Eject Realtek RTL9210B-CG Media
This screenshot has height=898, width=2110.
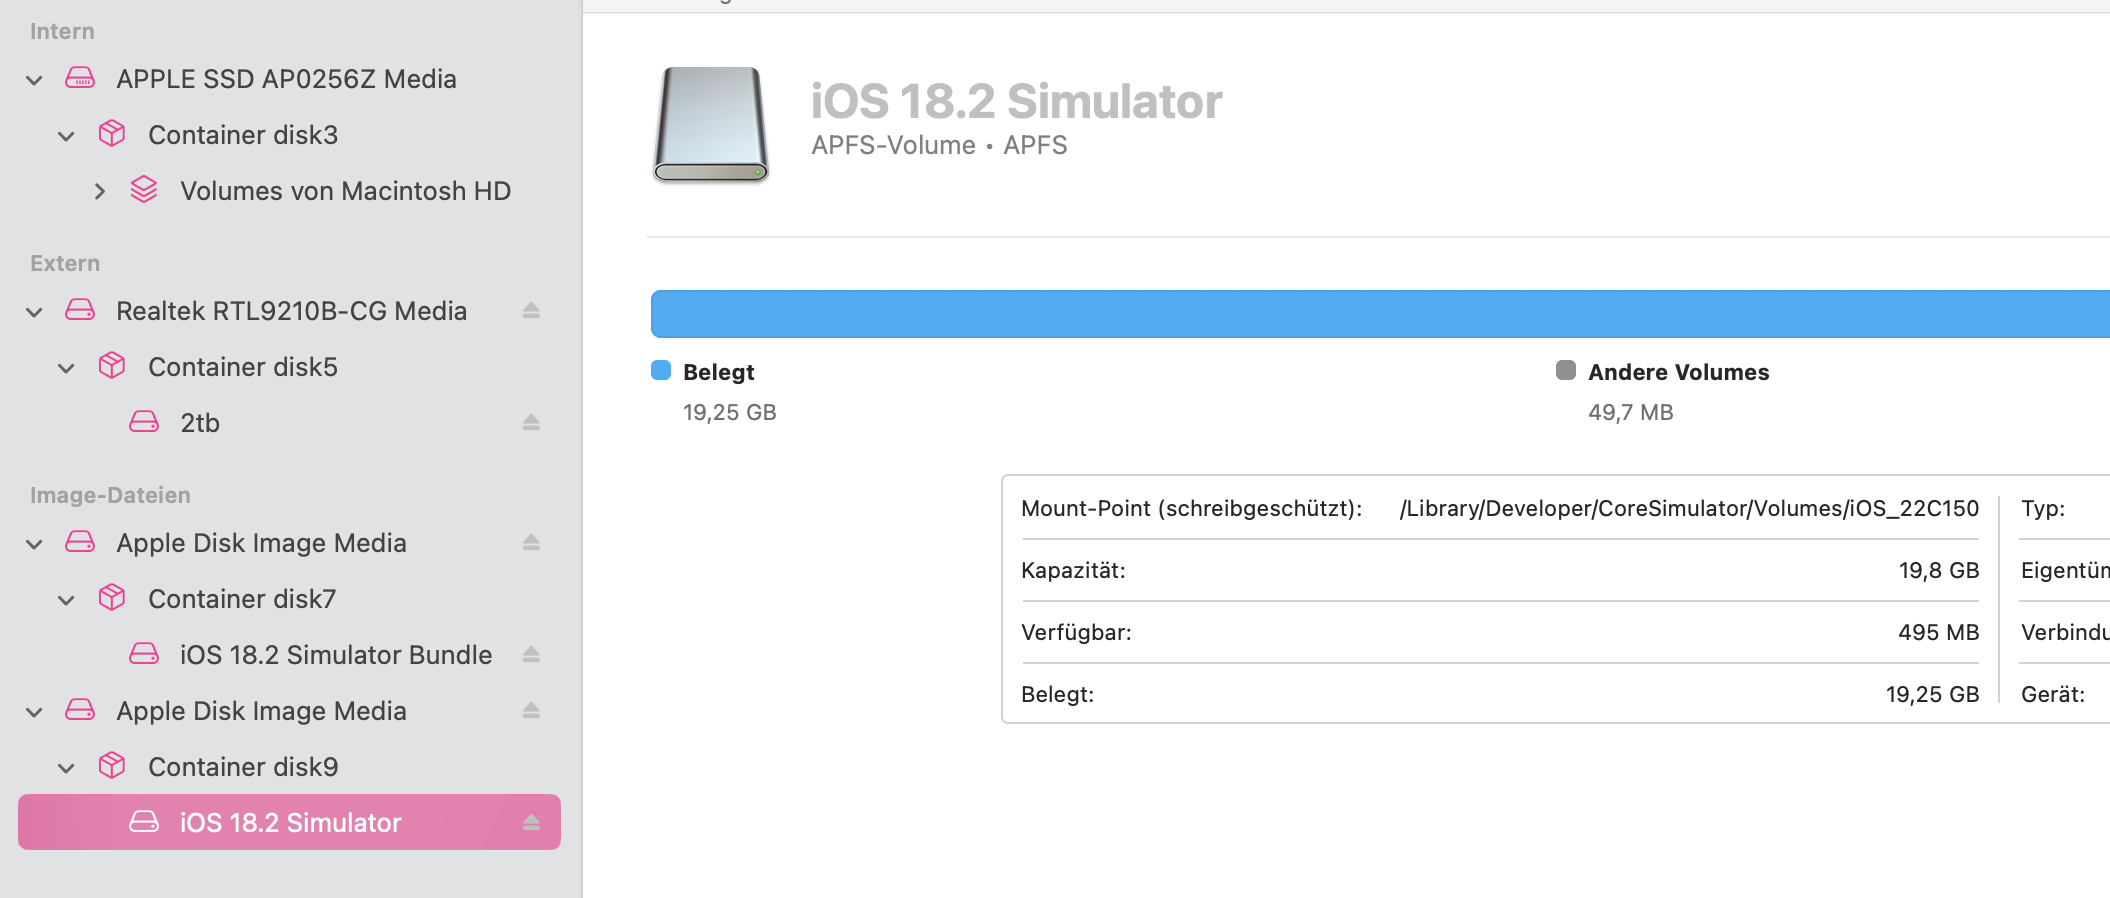(x=531, y=311)
